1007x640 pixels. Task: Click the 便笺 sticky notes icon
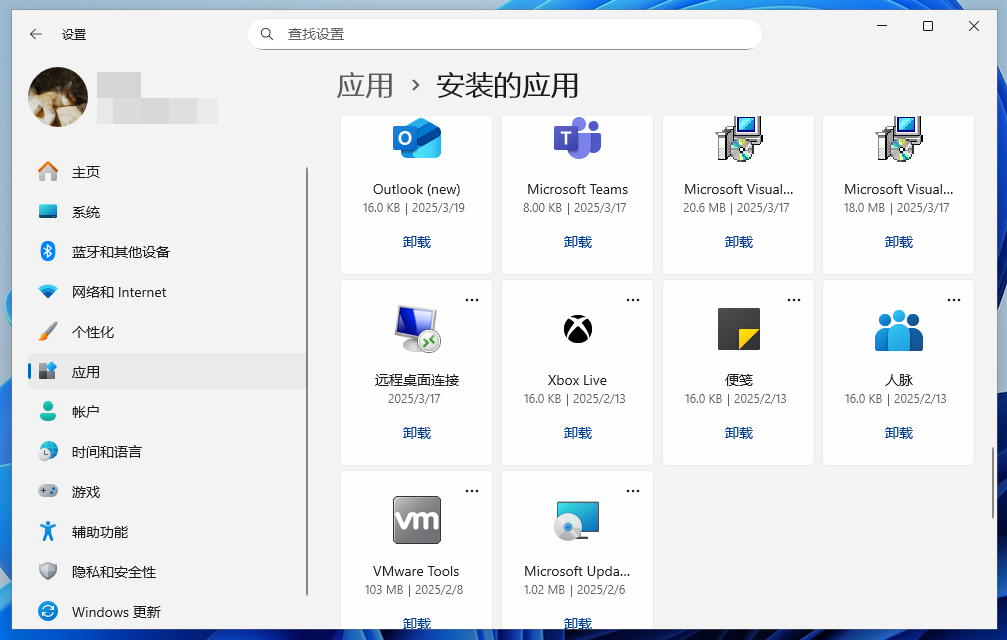(739, 329)
